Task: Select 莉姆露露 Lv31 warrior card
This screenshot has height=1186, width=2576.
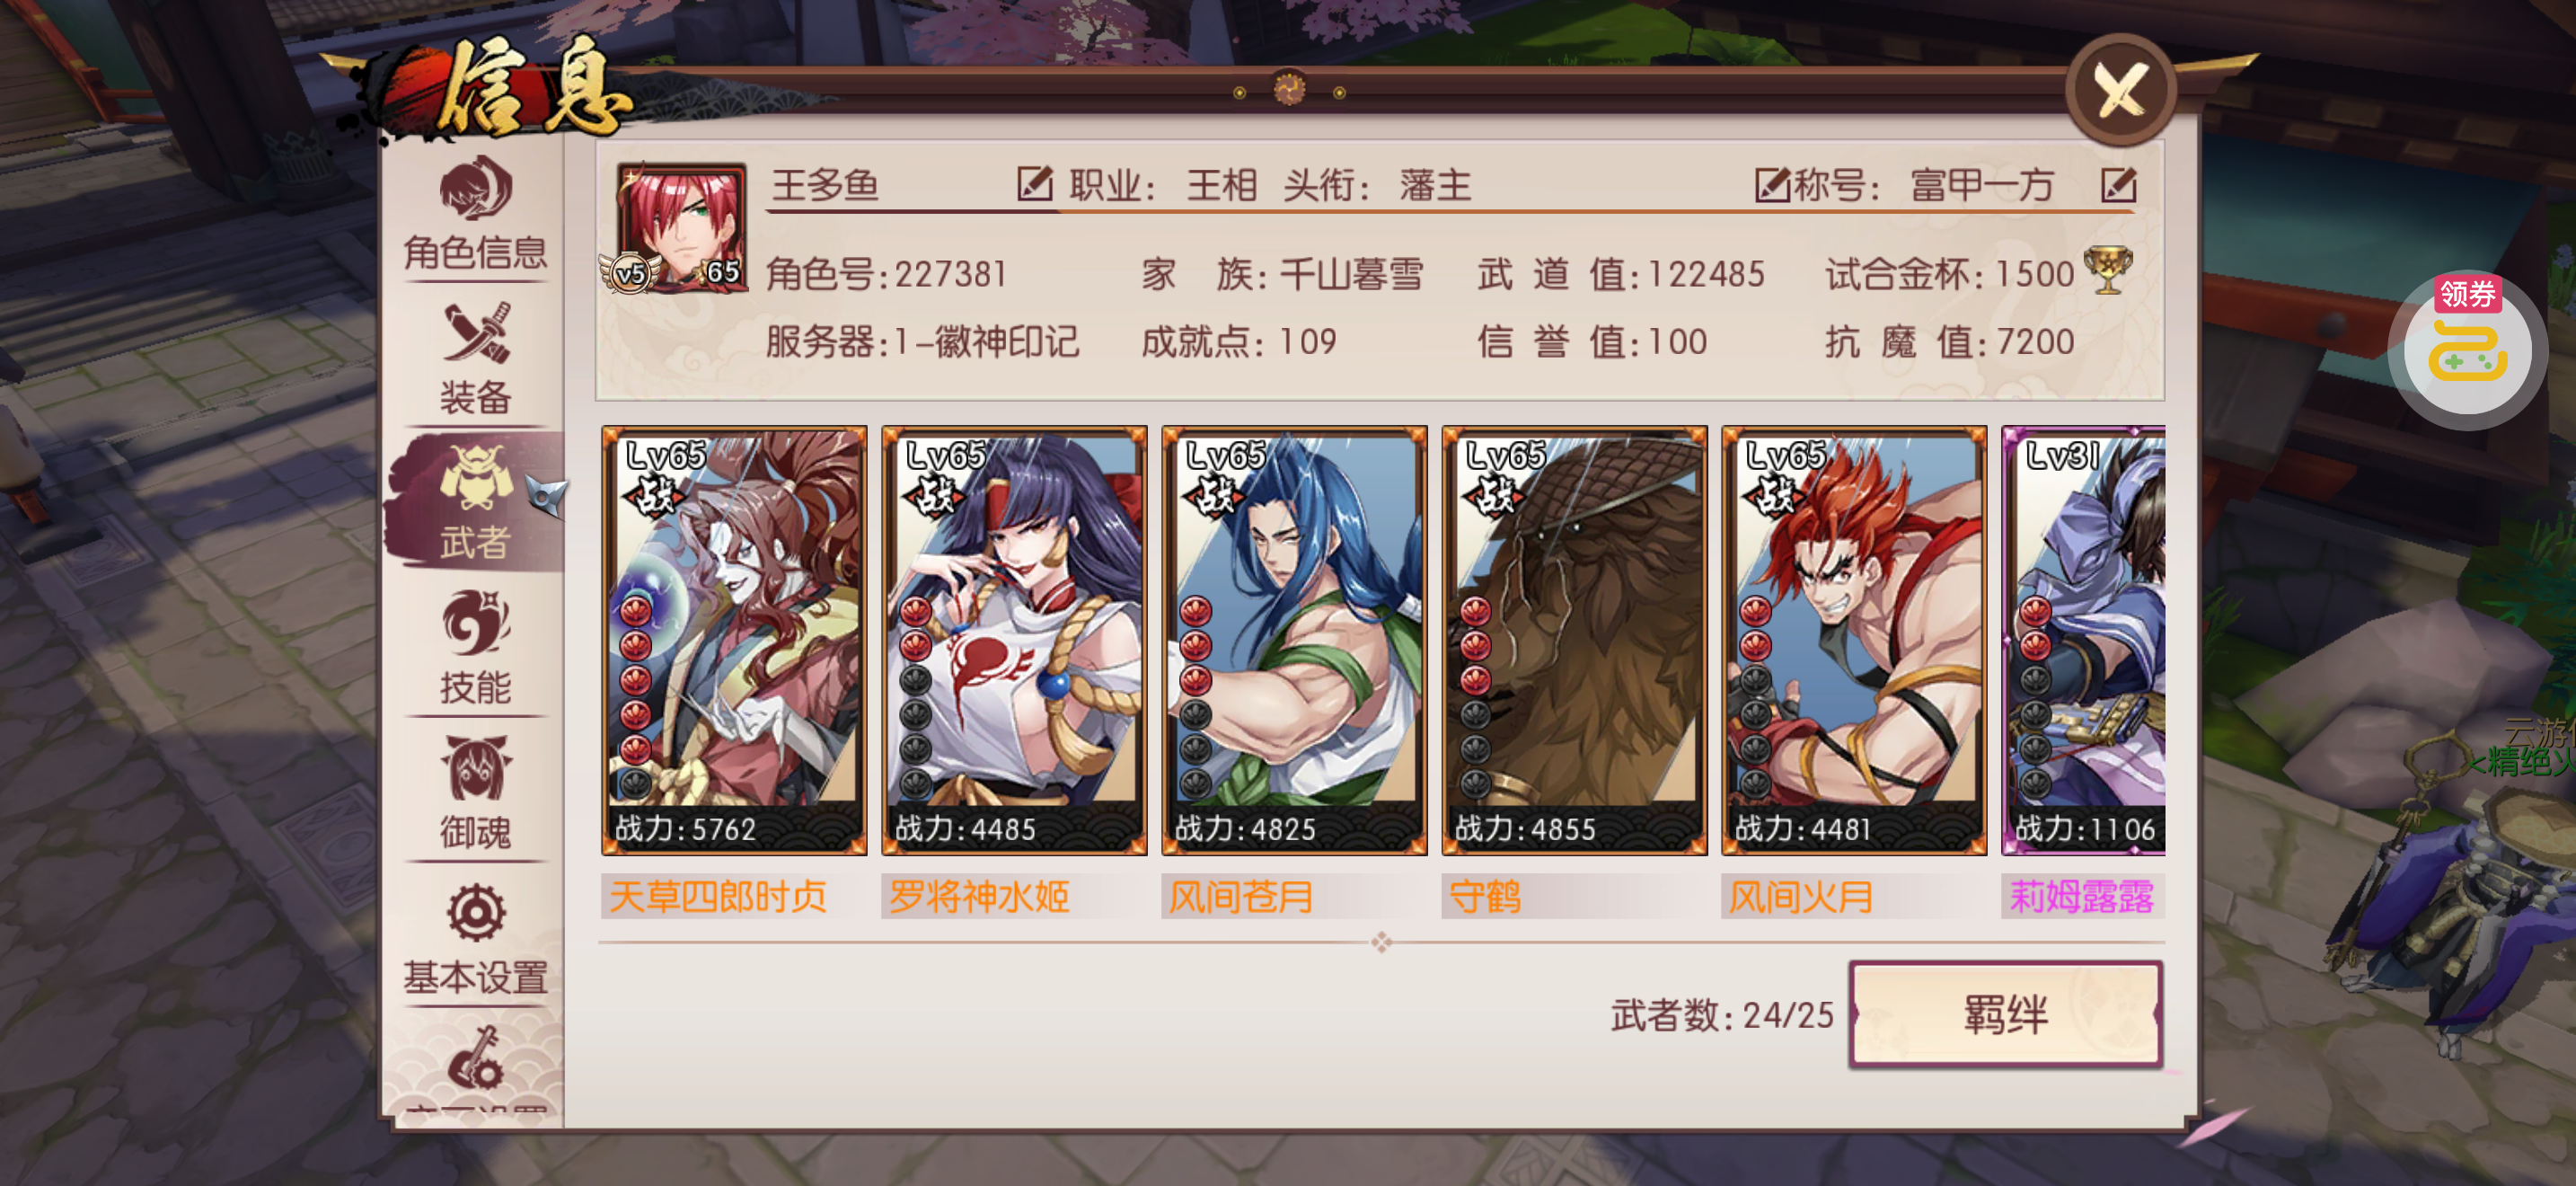Action: [2083, 641]
